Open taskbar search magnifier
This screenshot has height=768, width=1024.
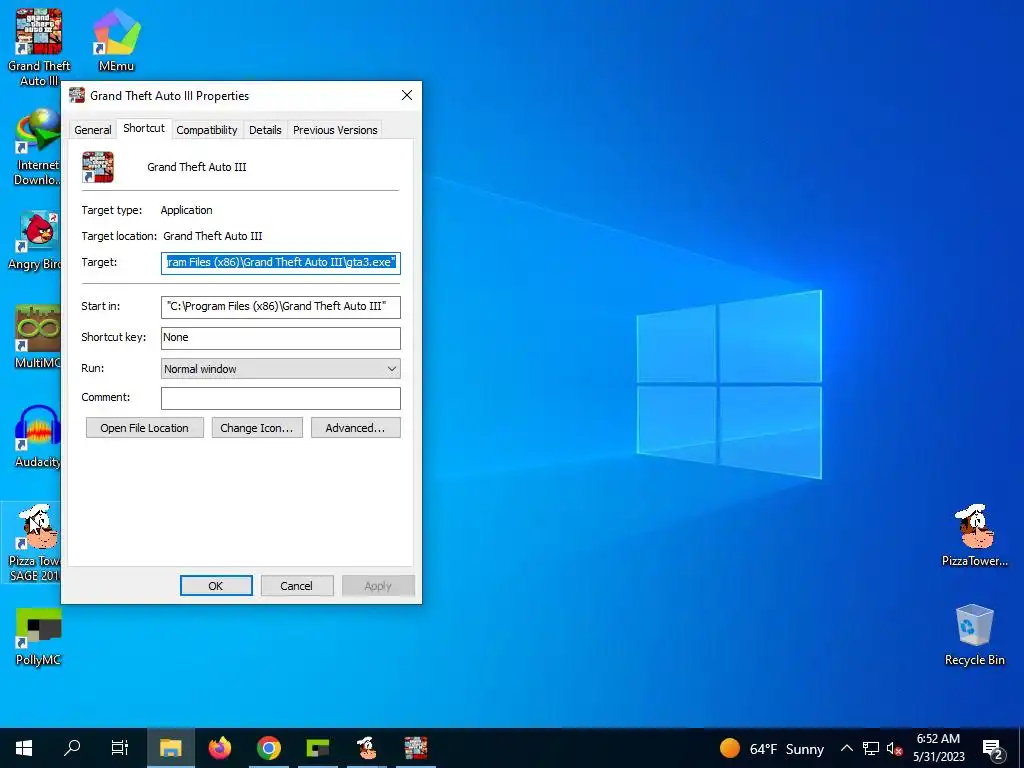coord(72,748)
